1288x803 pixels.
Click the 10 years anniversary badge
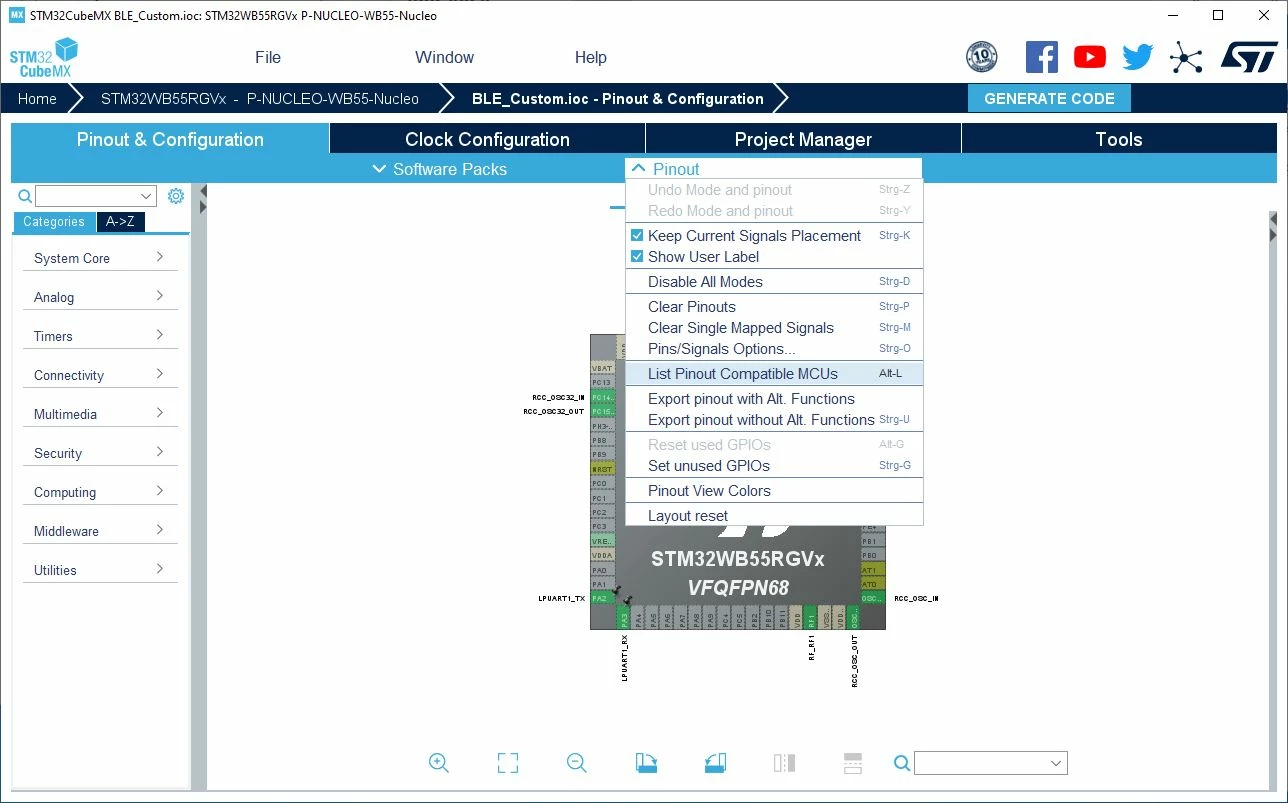coord(982,57)
